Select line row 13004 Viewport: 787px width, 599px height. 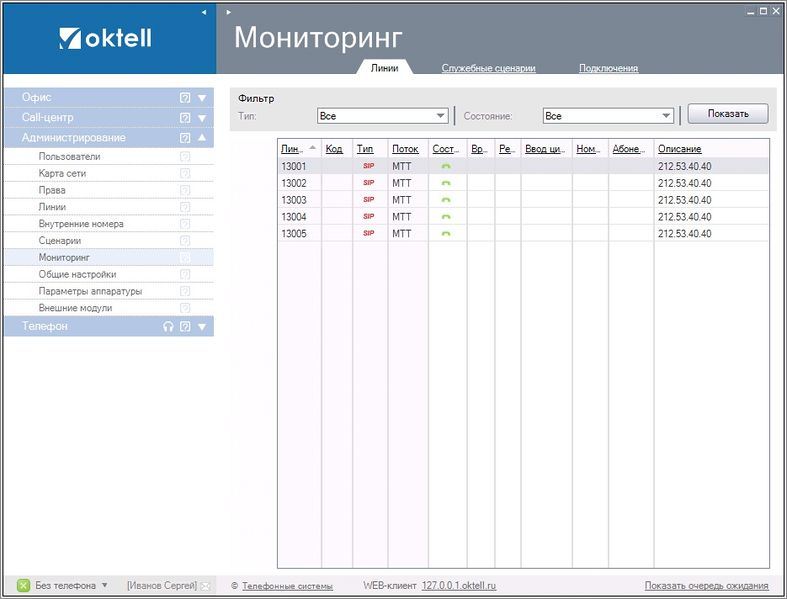click(x=523, y=217)
